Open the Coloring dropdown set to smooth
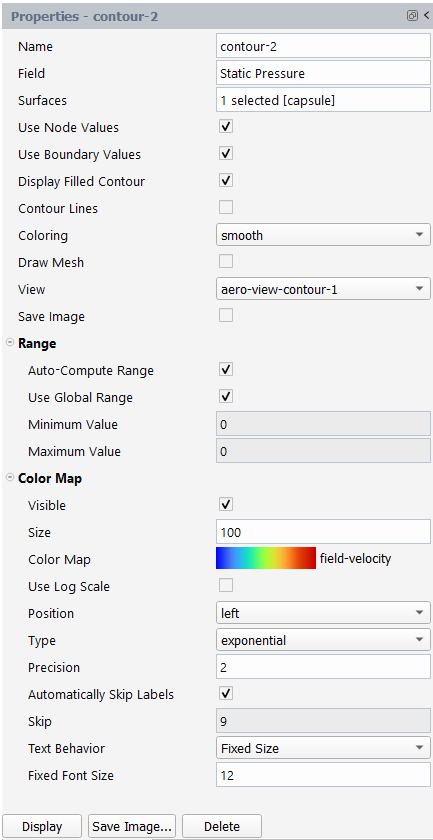Screen dimensions: 433x840 point(323,235)
